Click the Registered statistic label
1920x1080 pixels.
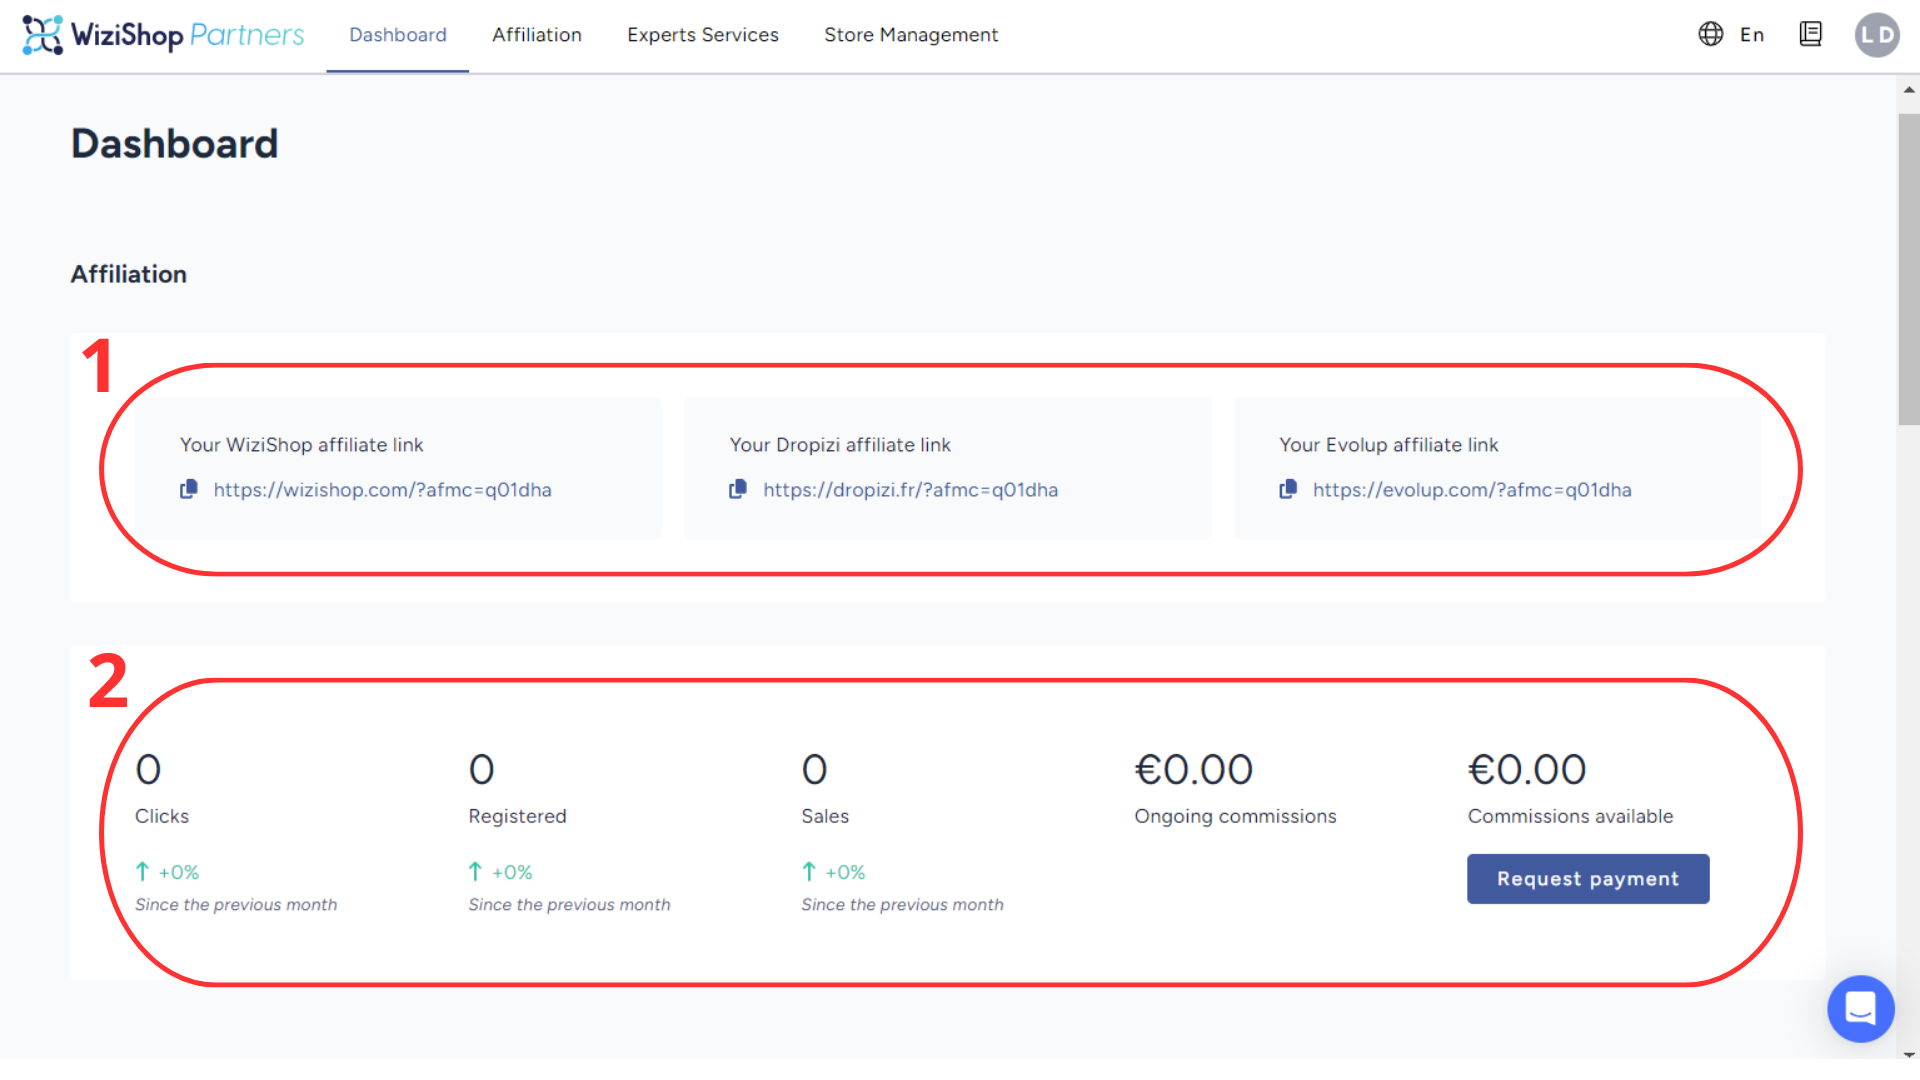tap(517, 816)
